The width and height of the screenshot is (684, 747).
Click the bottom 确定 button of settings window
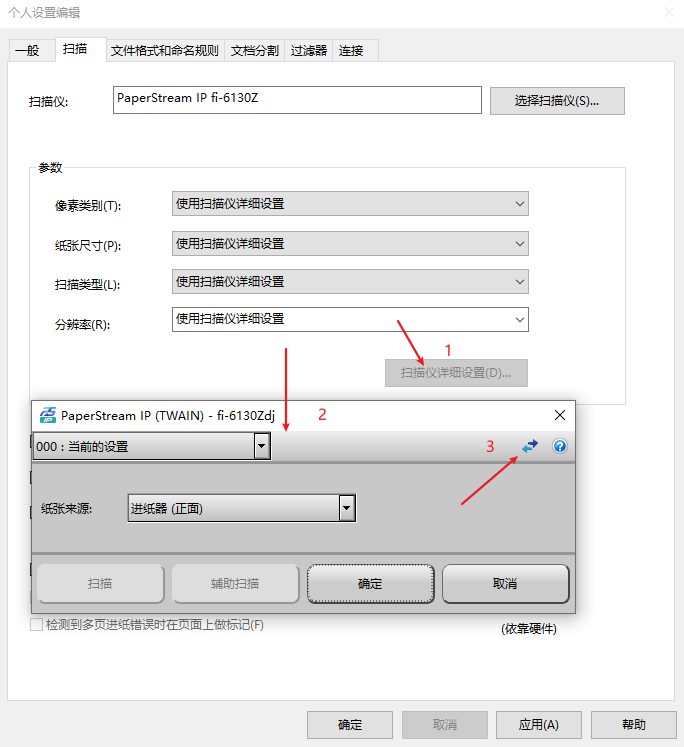[x=350, y=725]
